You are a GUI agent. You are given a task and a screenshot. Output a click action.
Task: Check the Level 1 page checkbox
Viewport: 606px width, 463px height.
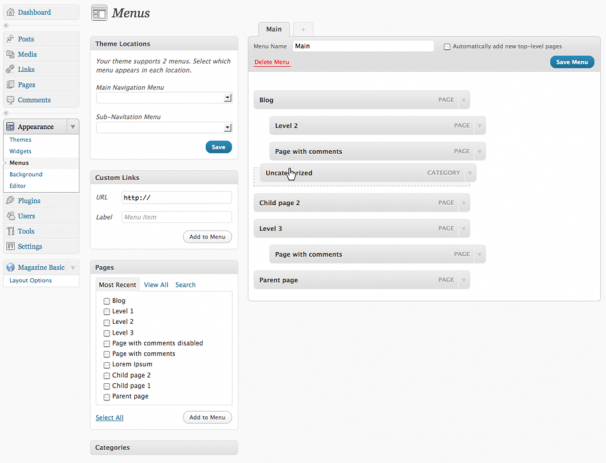107,312
